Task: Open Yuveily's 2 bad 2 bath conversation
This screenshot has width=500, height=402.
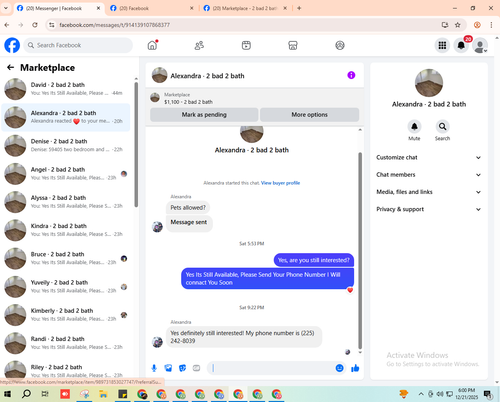Action: pos(66,287)
